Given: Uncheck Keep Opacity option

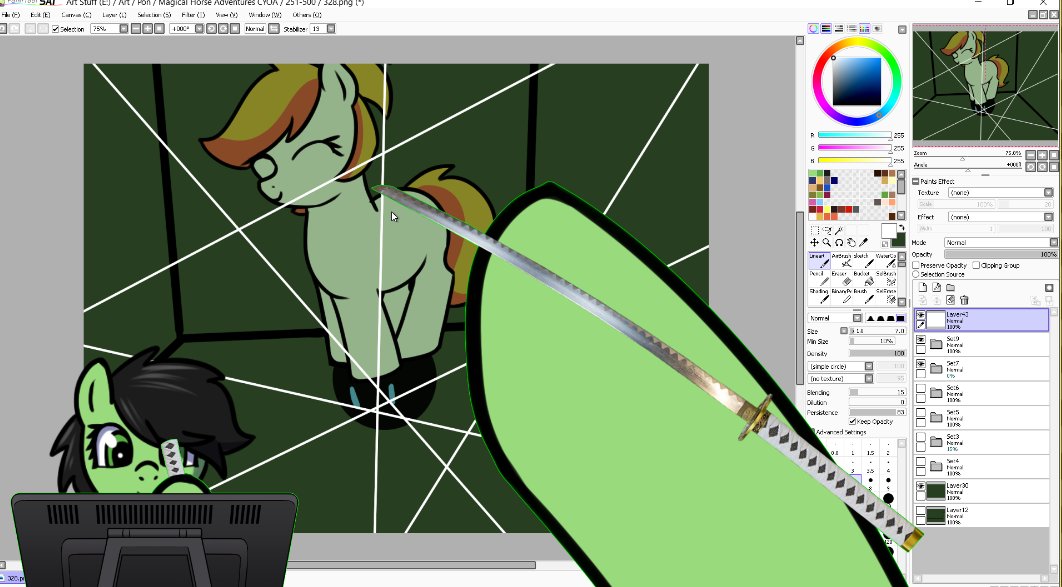Looking at the screenshot, I should click(853, 422).
